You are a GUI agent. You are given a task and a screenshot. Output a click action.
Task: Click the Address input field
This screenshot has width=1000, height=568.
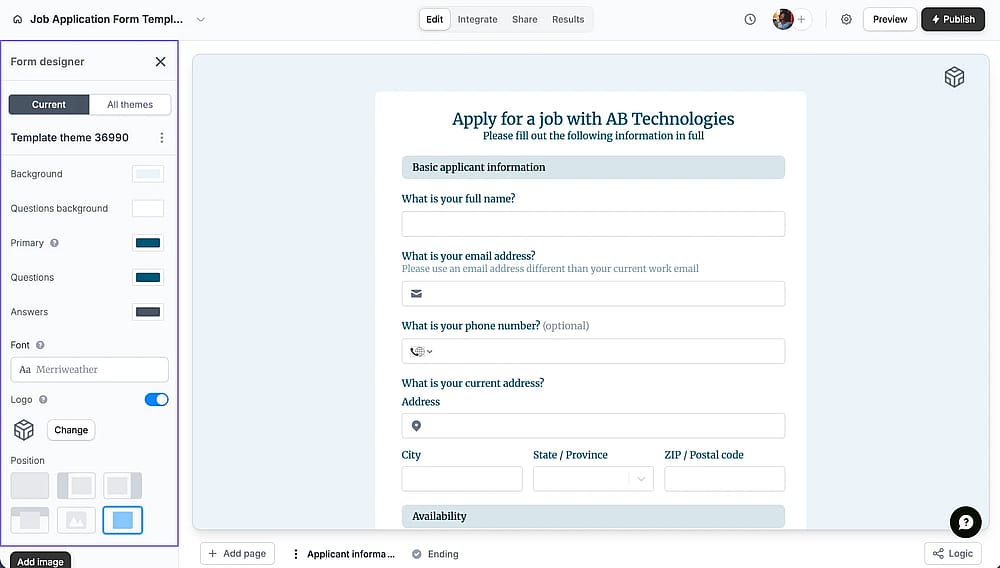(593, 426)
